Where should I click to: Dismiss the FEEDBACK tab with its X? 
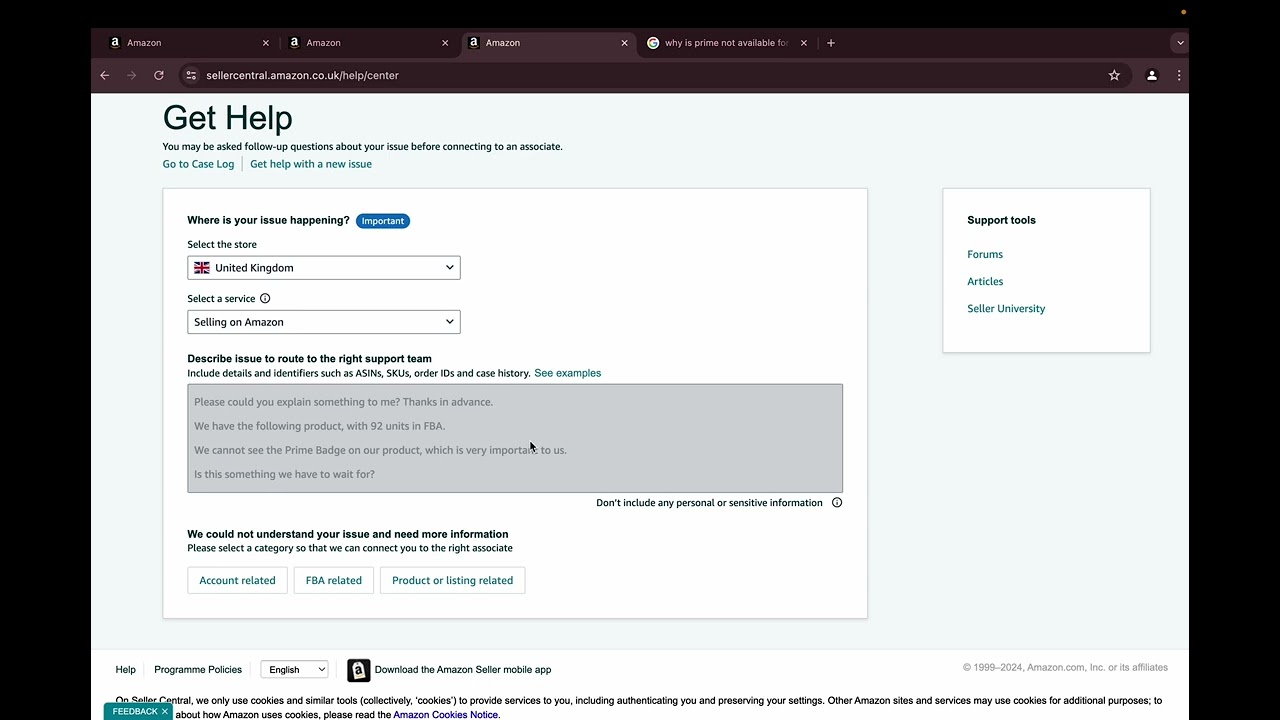(x=165, y=711)
